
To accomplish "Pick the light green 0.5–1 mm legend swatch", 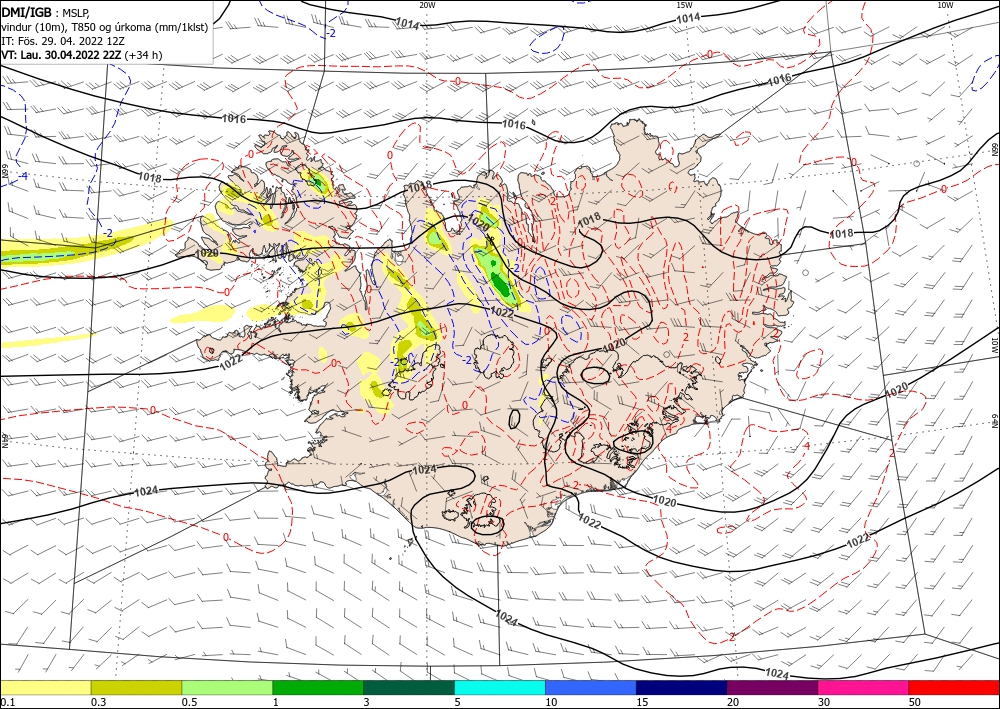I will pos(227,687).
